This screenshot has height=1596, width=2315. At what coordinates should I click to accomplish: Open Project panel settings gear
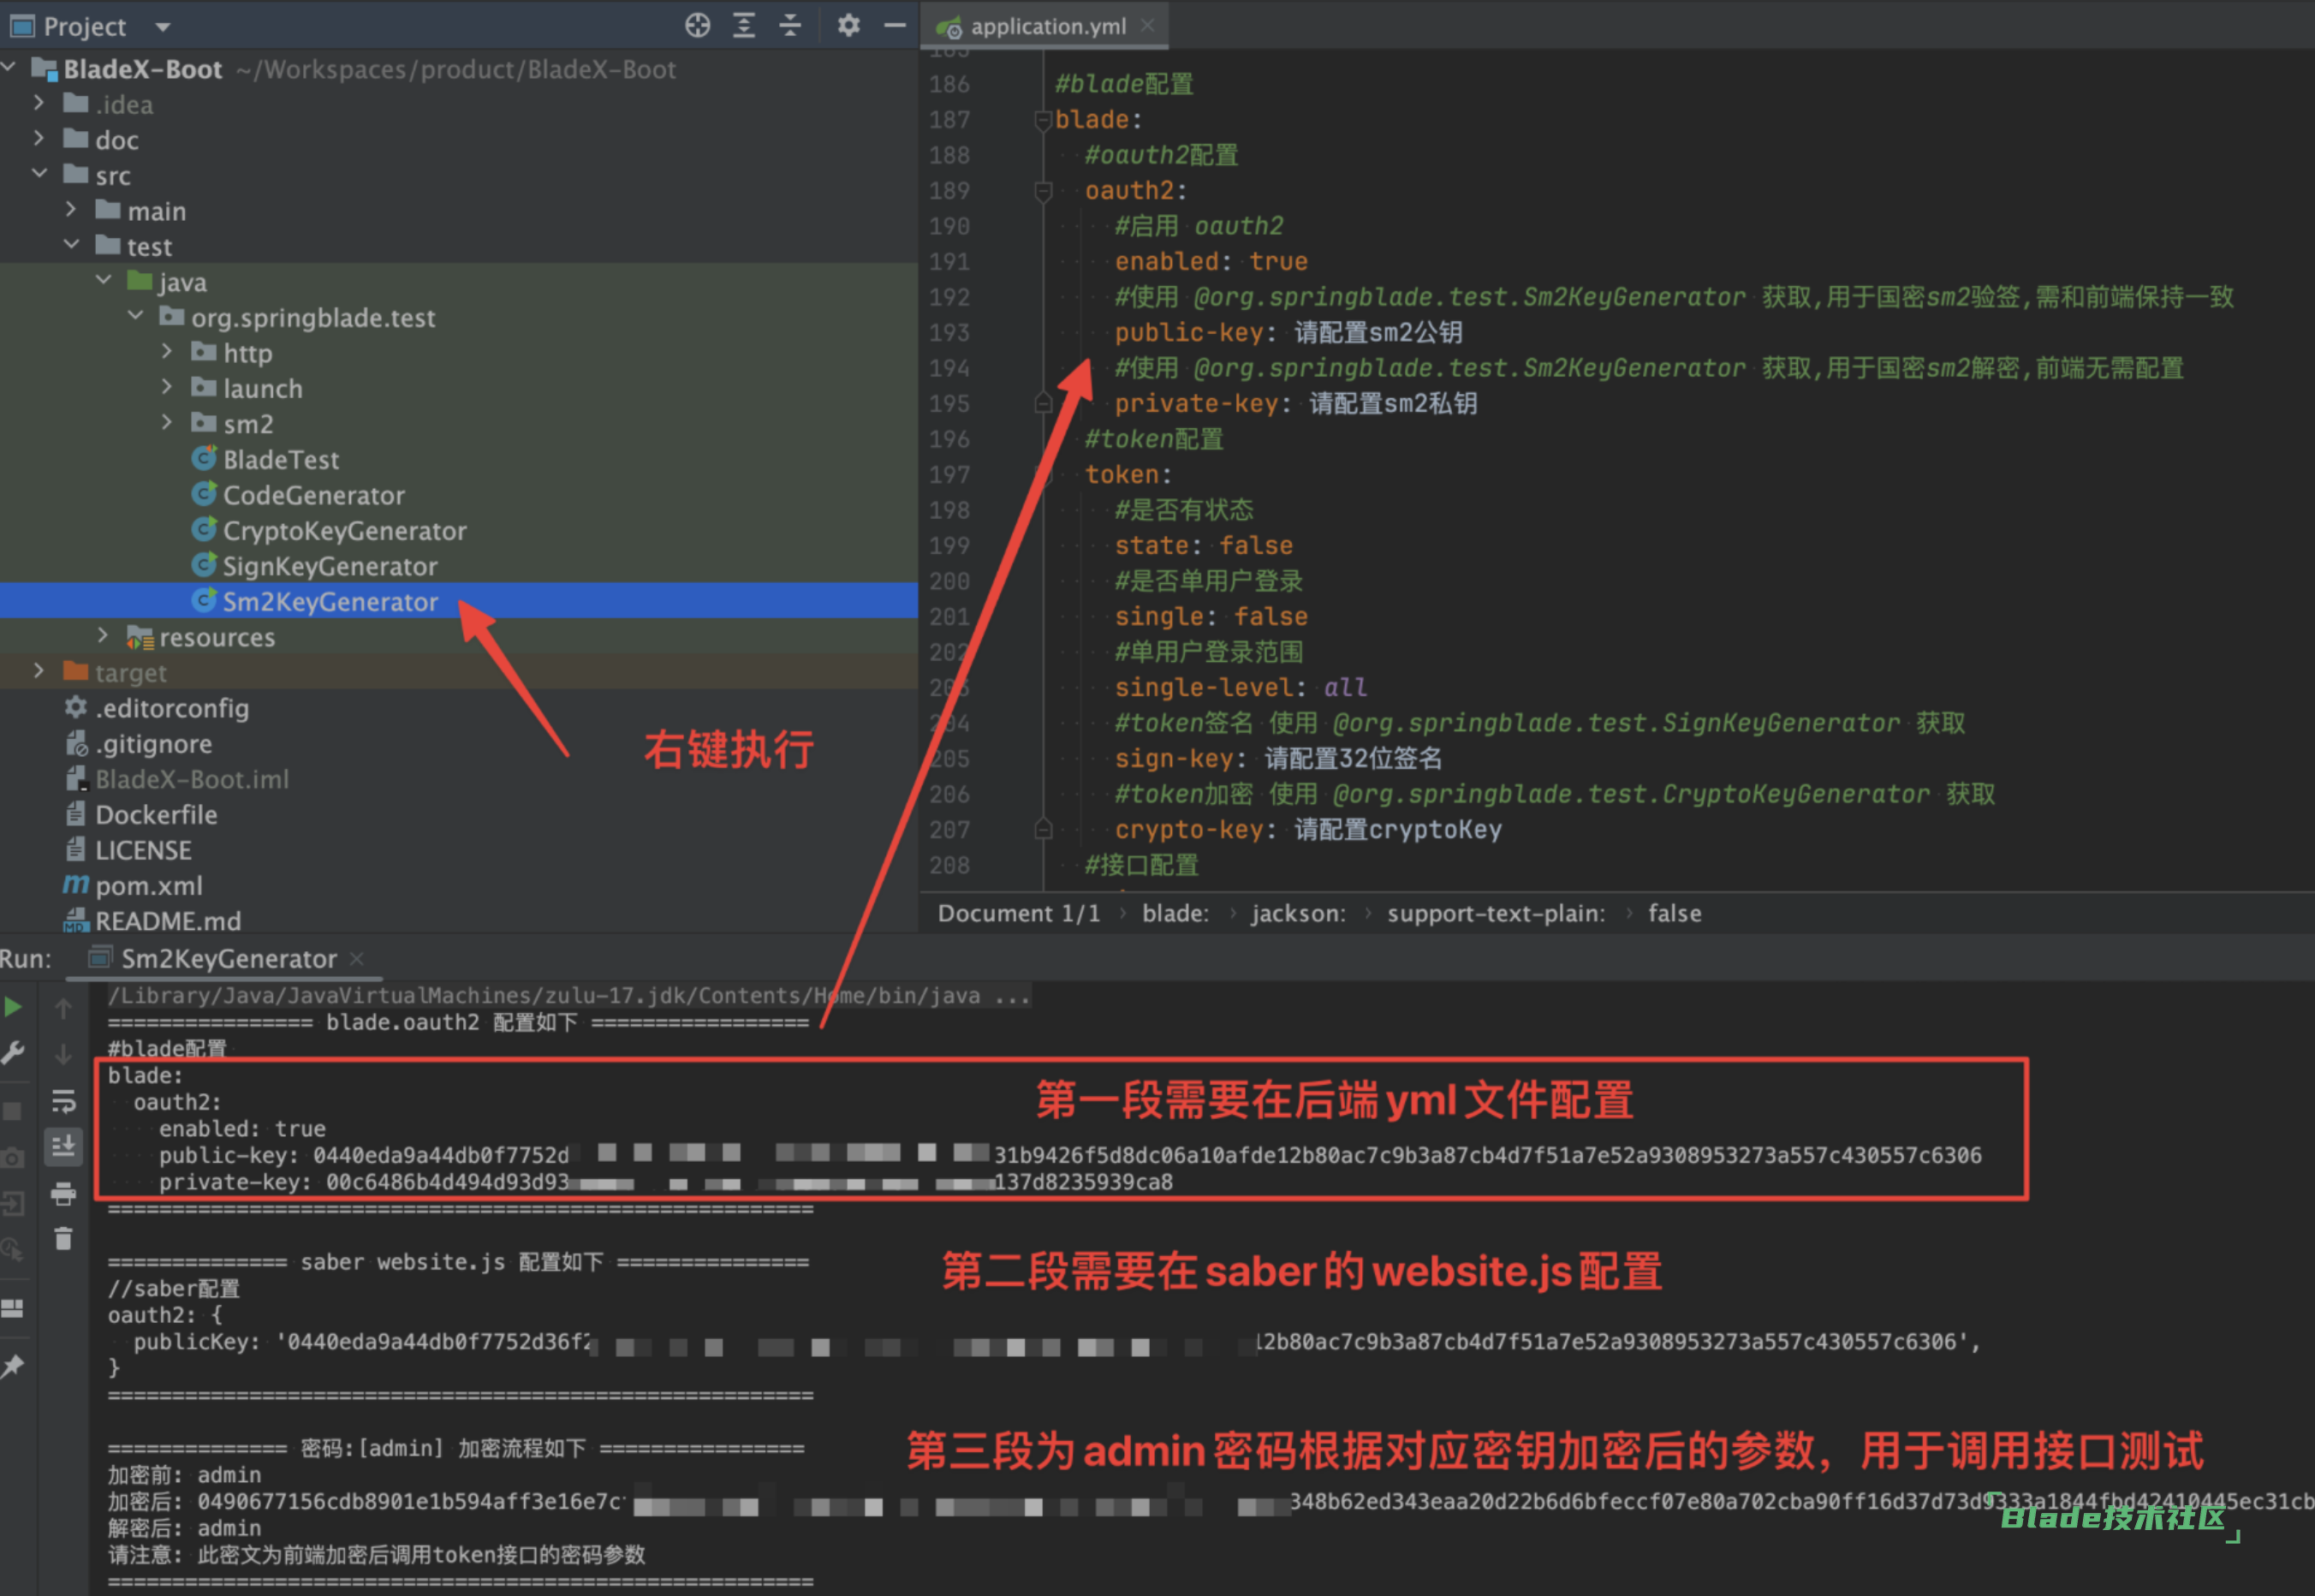[848, 25]
